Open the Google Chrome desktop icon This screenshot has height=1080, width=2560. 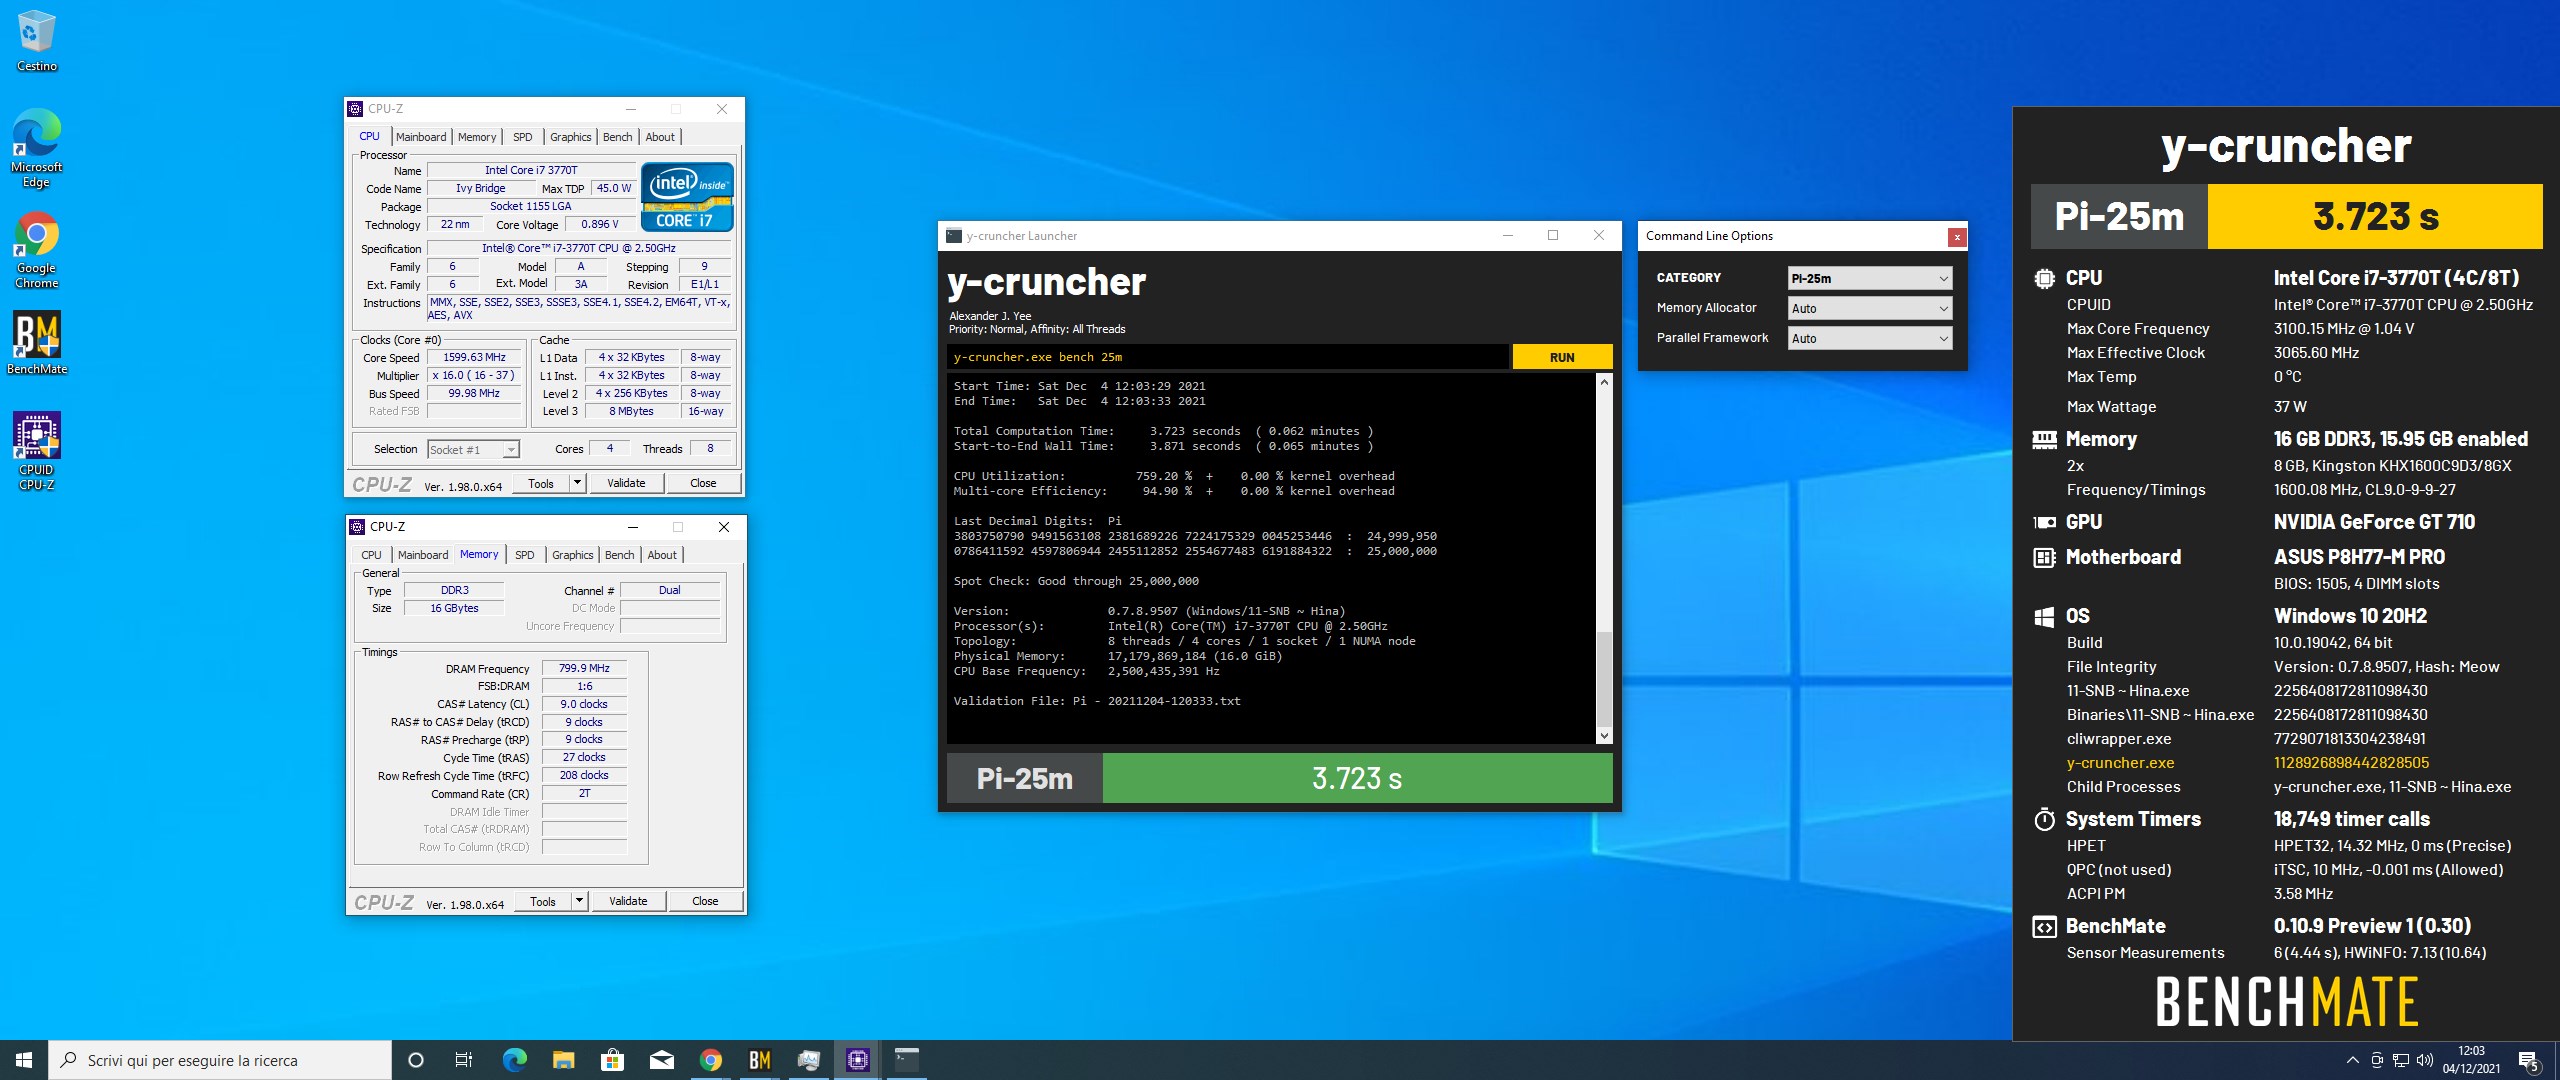pos(37,250)
